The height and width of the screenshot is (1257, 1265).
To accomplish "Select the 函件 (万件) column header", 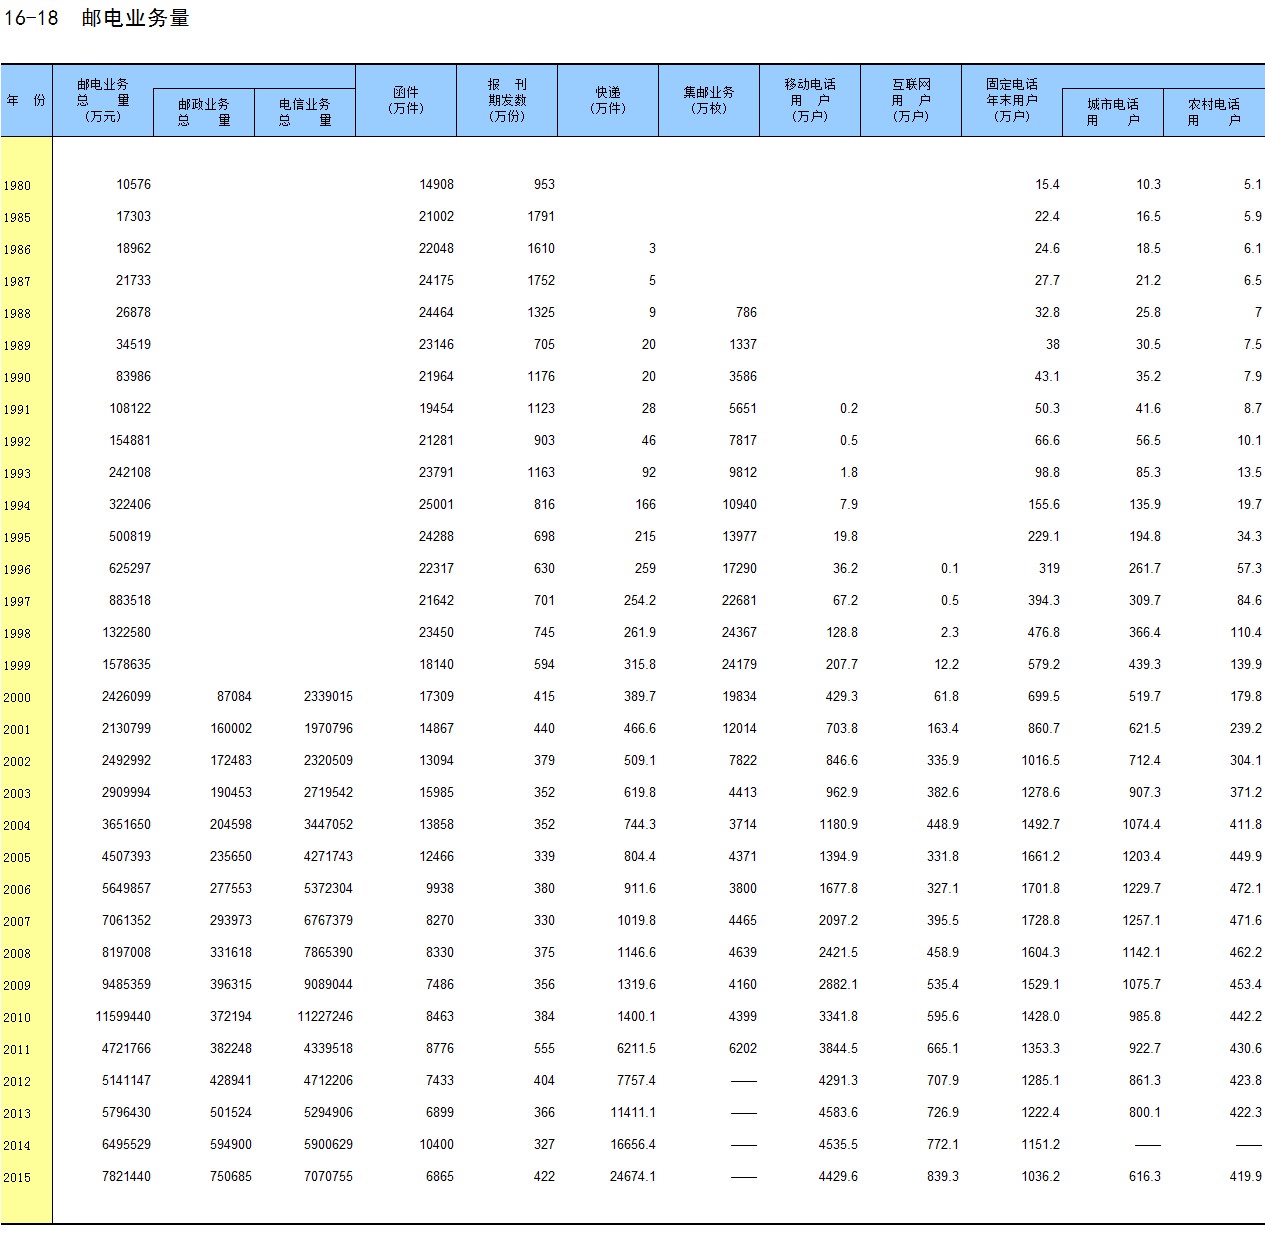I will coord(406,100).
